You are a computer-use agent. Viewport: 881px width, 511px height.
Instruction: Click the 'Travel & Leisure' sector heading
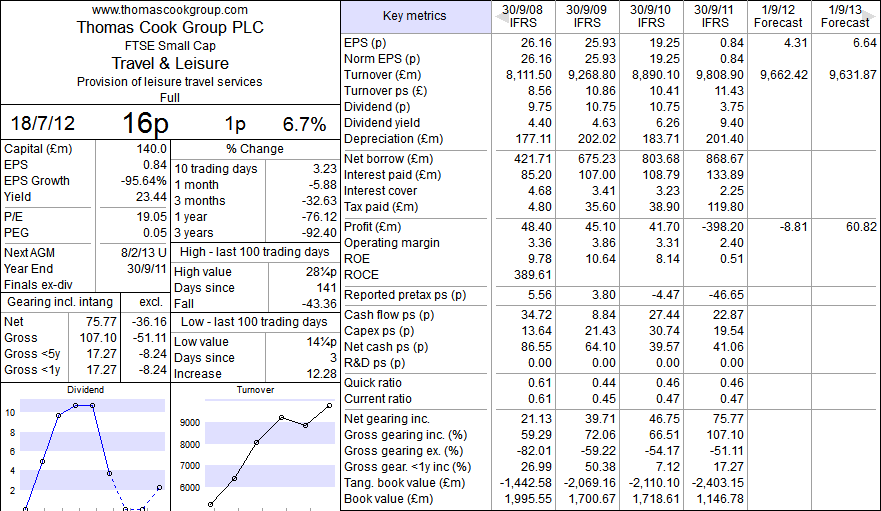click(170, 63)
